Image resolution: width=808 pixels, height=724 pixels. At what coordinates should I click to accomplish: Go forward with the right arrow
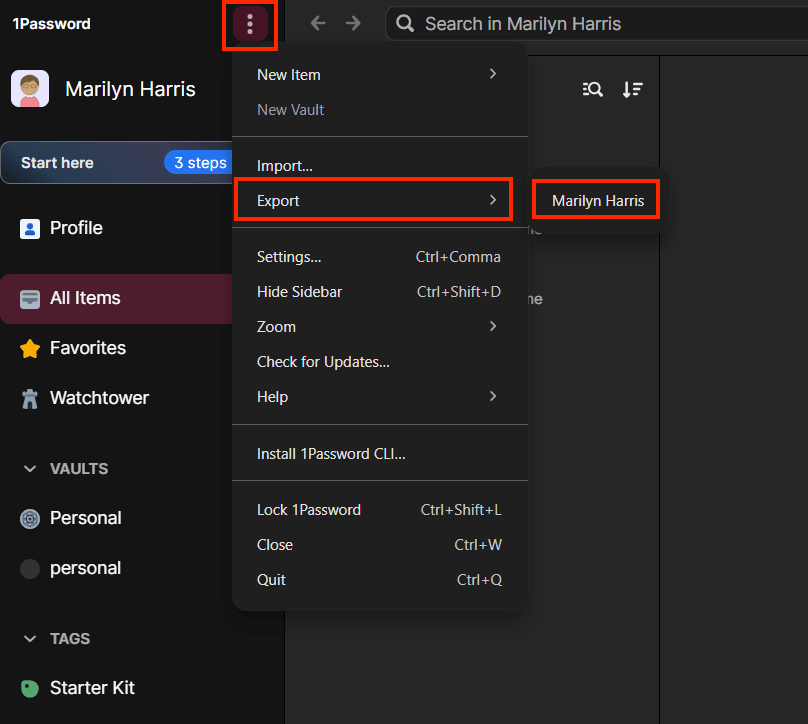click(x=353, y=23)
